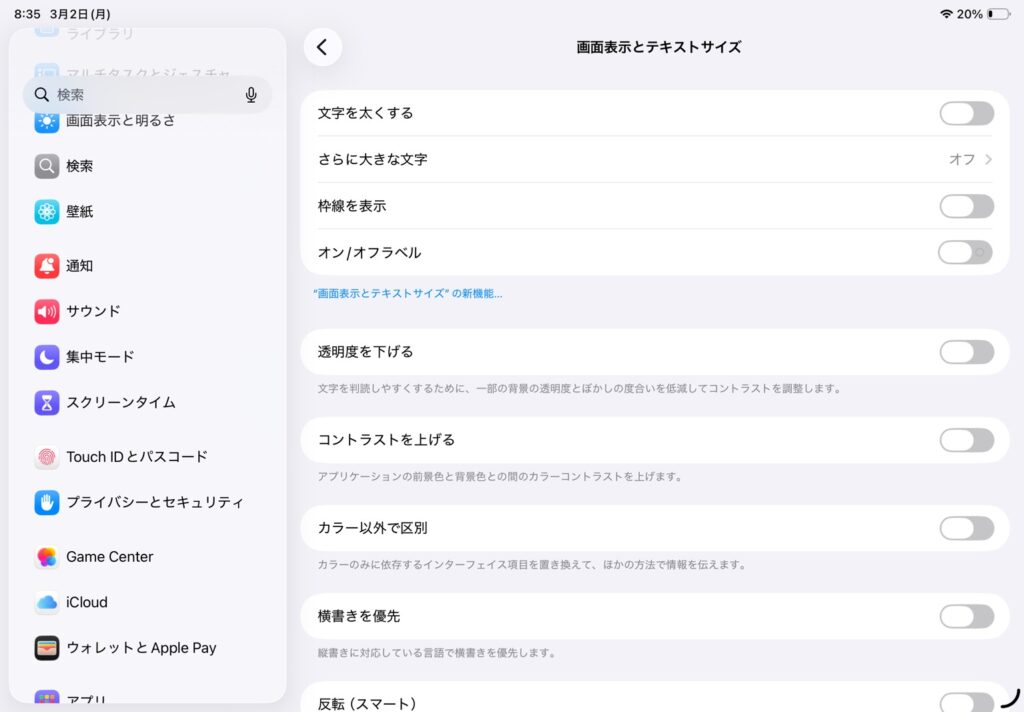1024x712 pixels.
Task: Open 通知 notifications bell icon
Action: click(47, 266)
